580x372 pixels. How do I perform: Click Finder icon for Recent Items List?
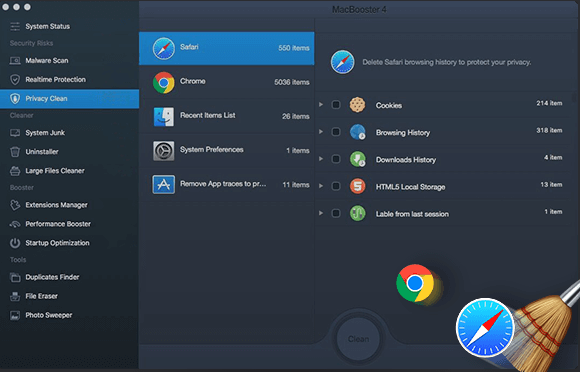point(163,116)
